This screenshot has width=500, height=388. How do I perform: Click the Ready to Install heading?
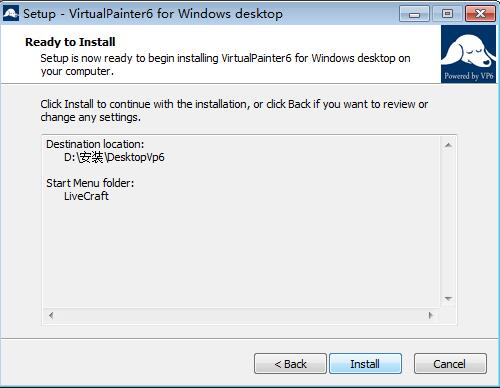pos(70,42)
